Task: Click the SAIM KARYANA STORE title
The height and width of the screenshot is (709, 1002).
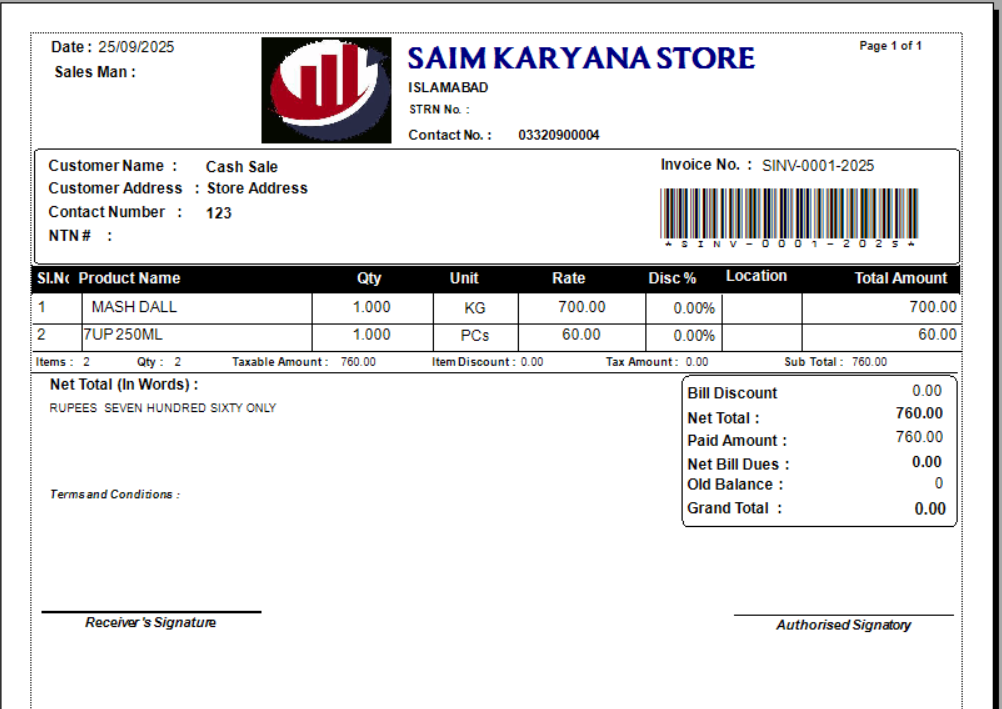Action: tap(580, 59)
